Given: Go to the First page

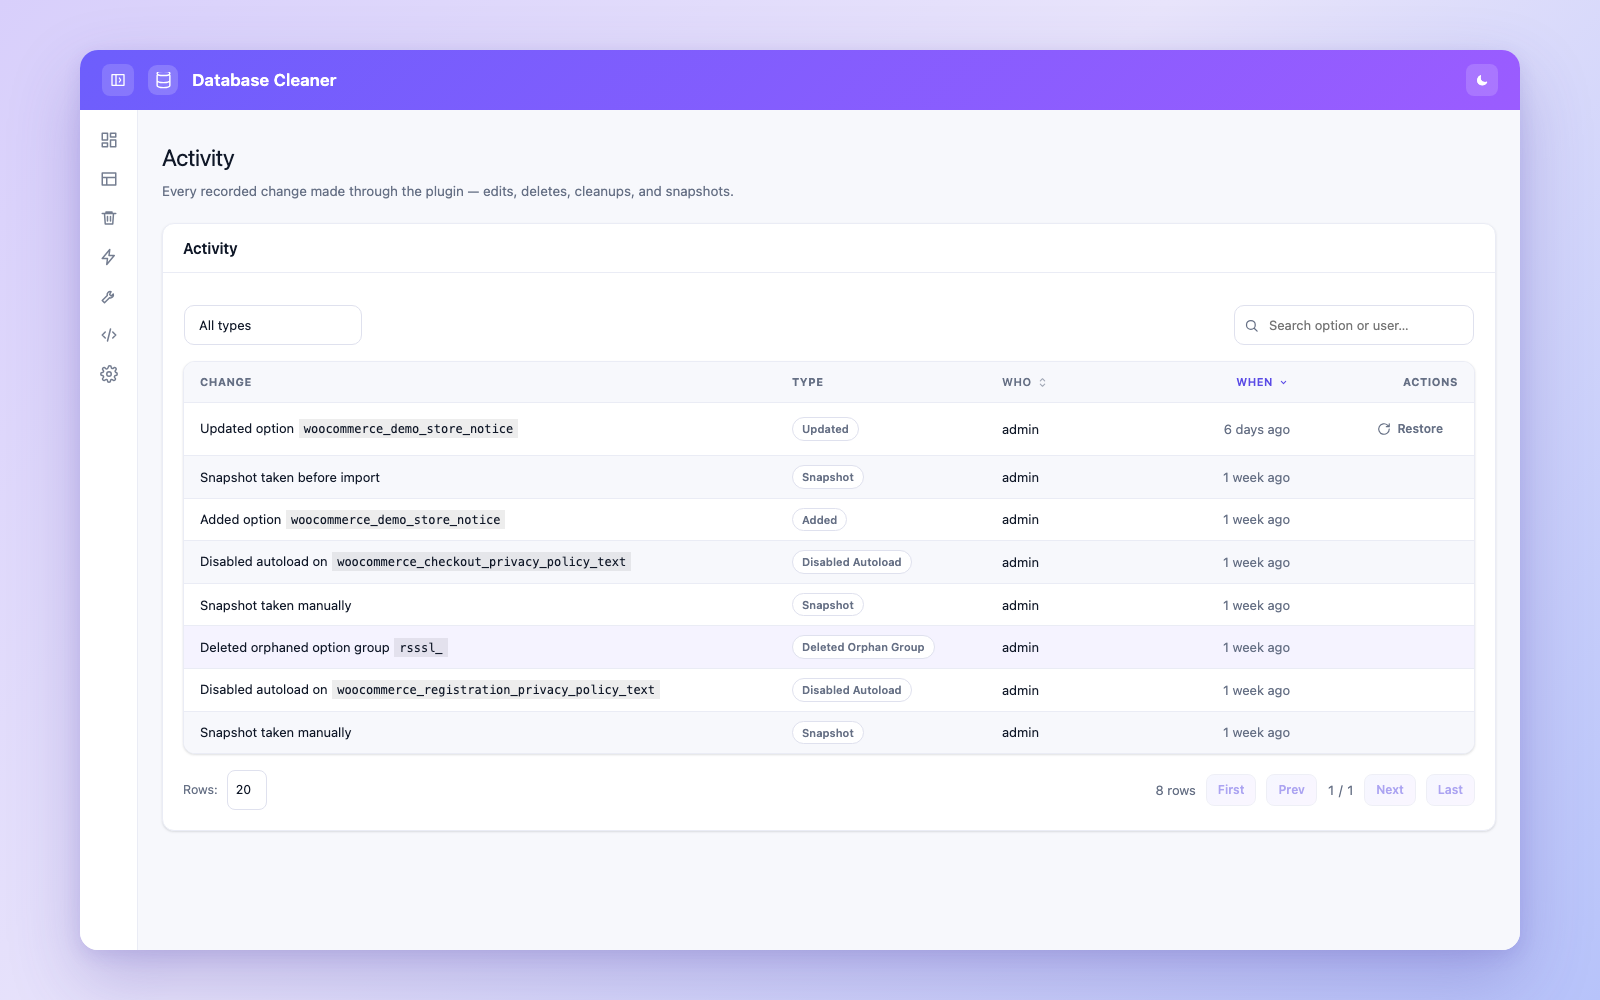Looking at the screenshot, I should 1231,790.
